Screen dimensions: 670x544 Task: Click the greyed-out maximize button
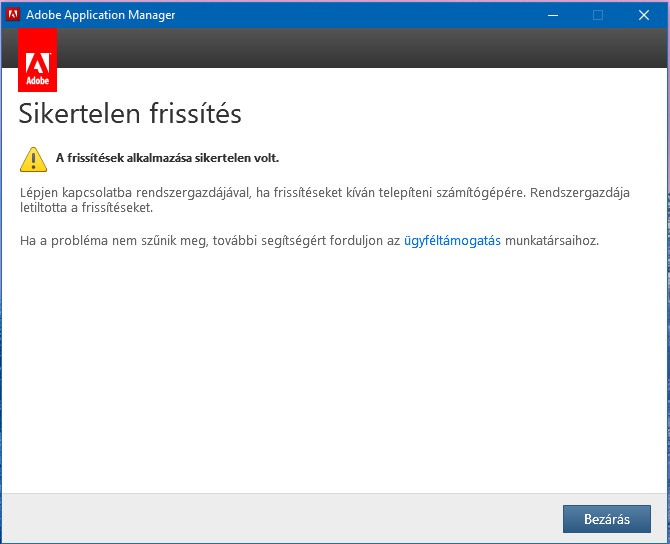(x=598, y=14)
